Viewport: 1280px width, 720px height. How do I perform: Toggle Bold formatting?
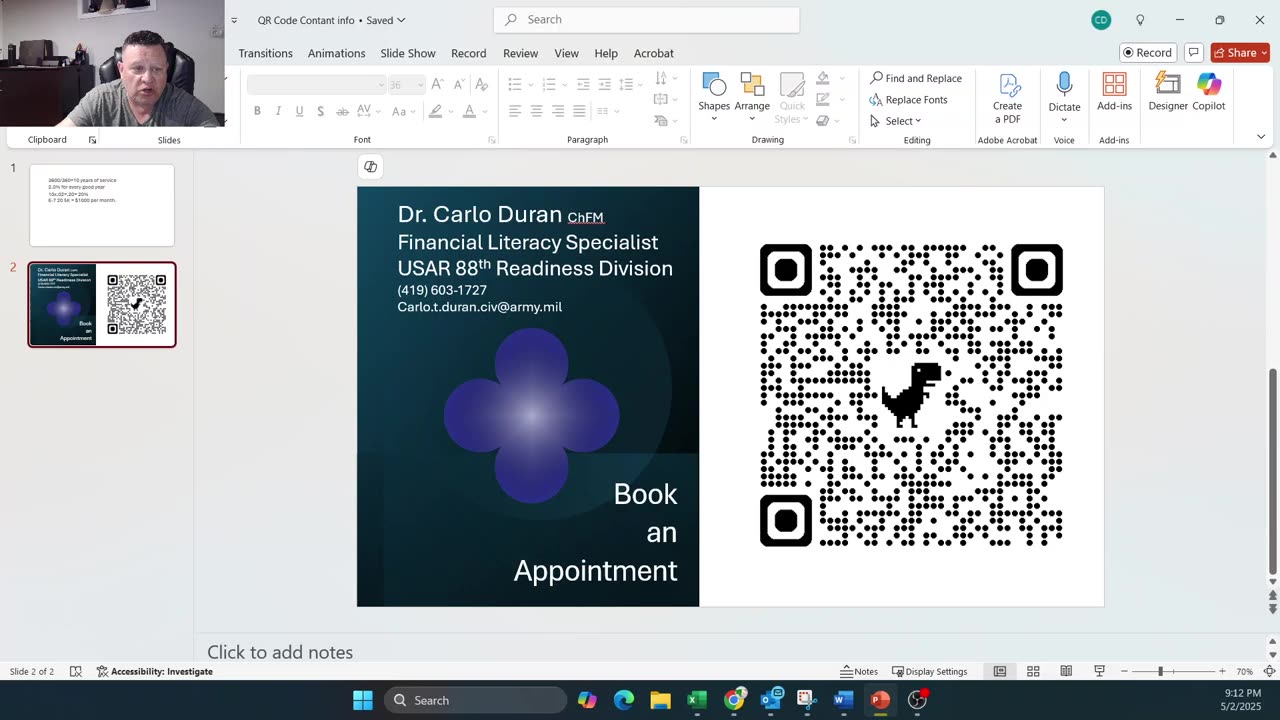coord(257,111)
